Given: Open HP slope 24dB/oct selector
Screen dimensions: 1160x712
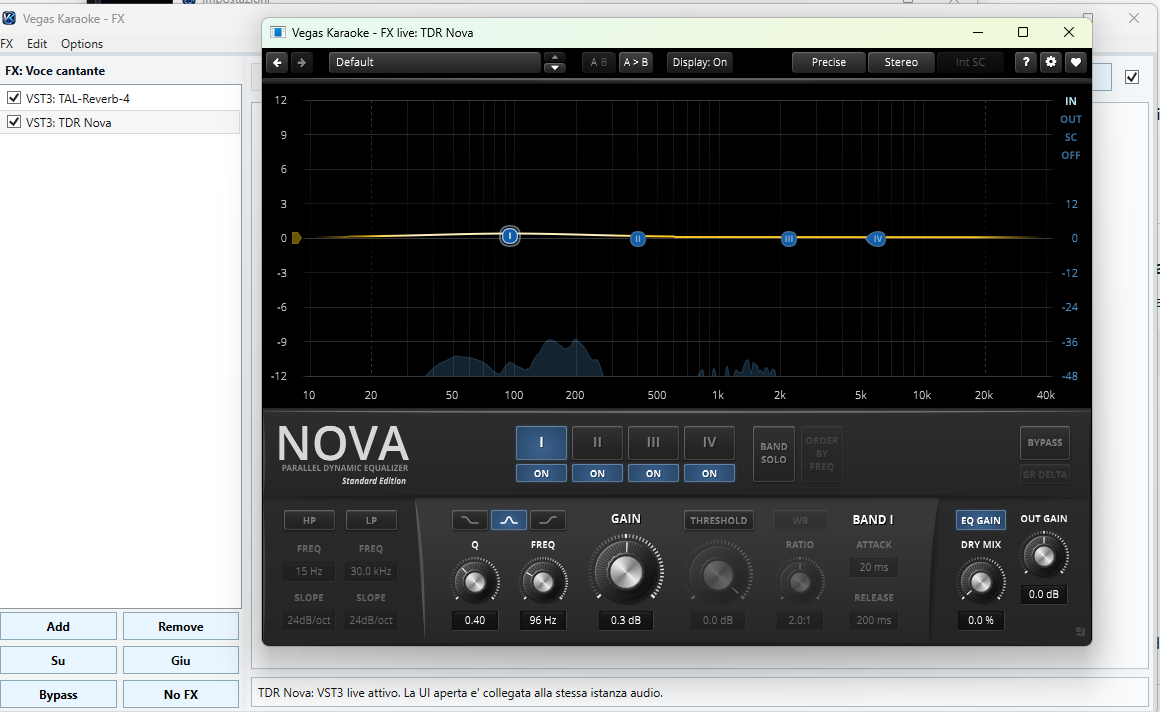Looking at the screenshot, I should click(309, 620).
